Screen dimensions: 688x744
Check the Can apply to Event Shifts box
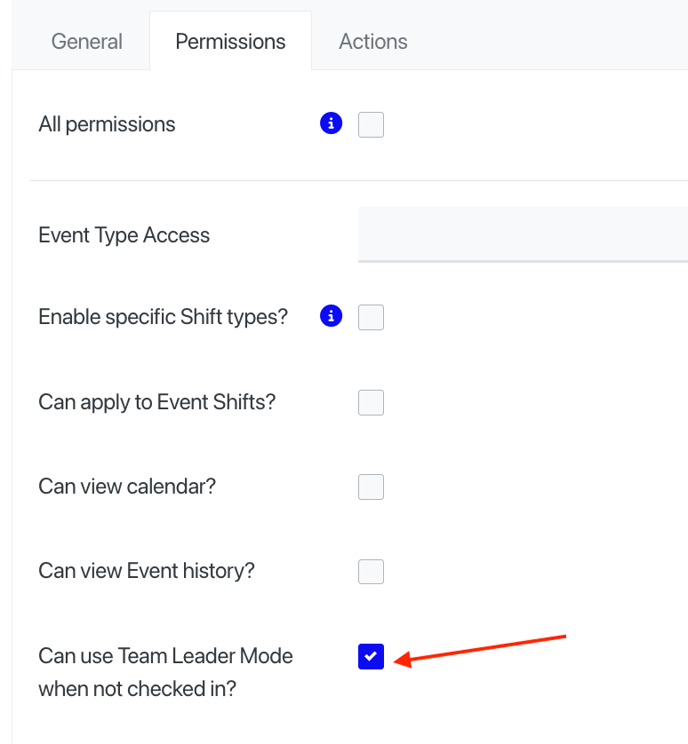(x=371, y=402)
